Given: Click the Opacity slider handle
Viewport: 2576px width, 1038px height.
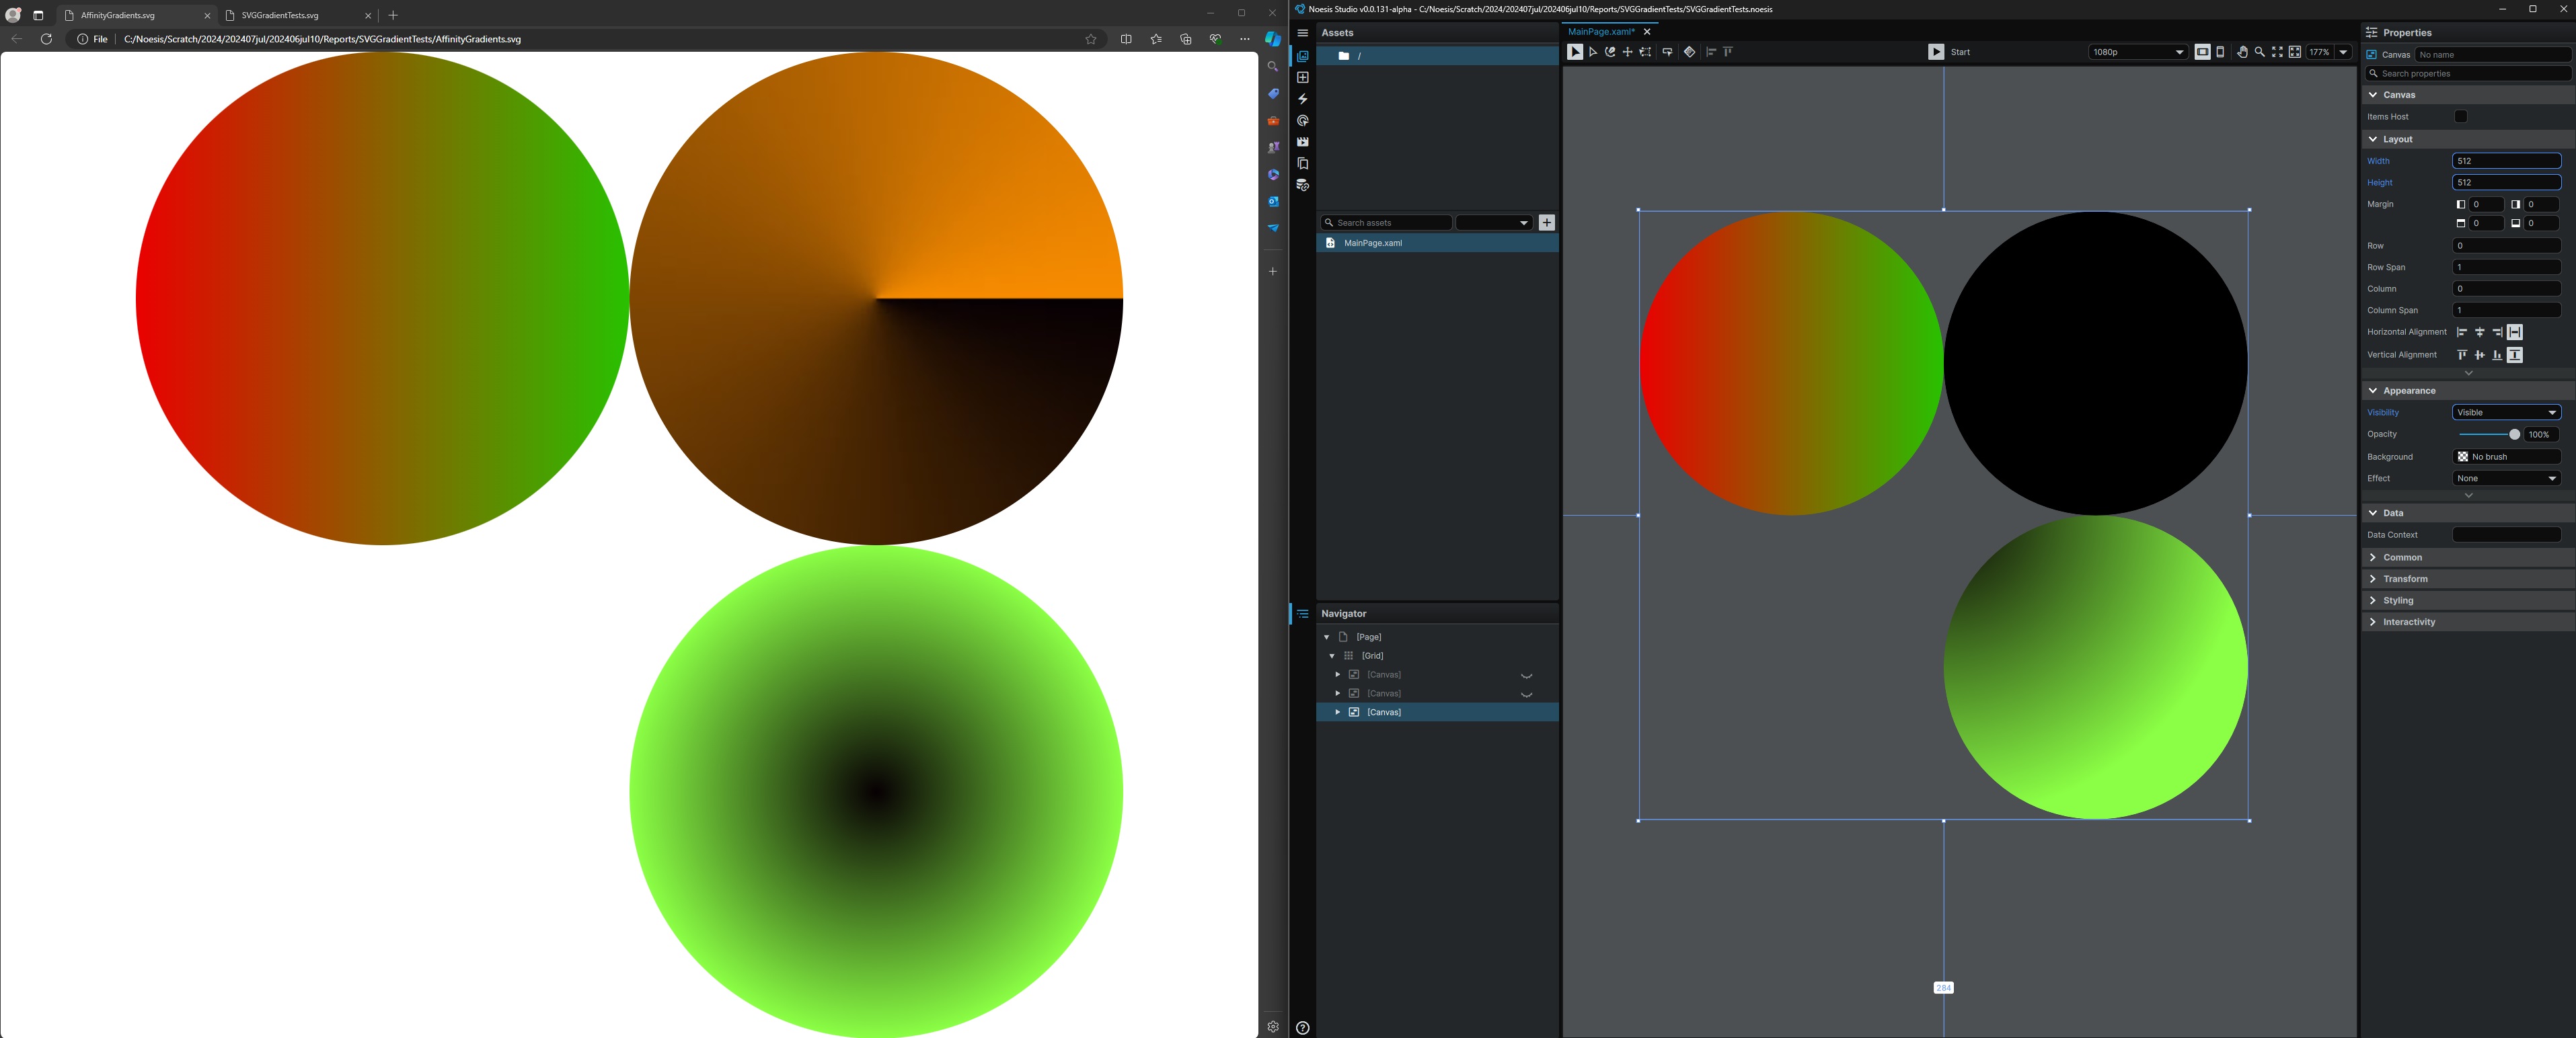Looking at the screenshot, I should click(2514, 434).
